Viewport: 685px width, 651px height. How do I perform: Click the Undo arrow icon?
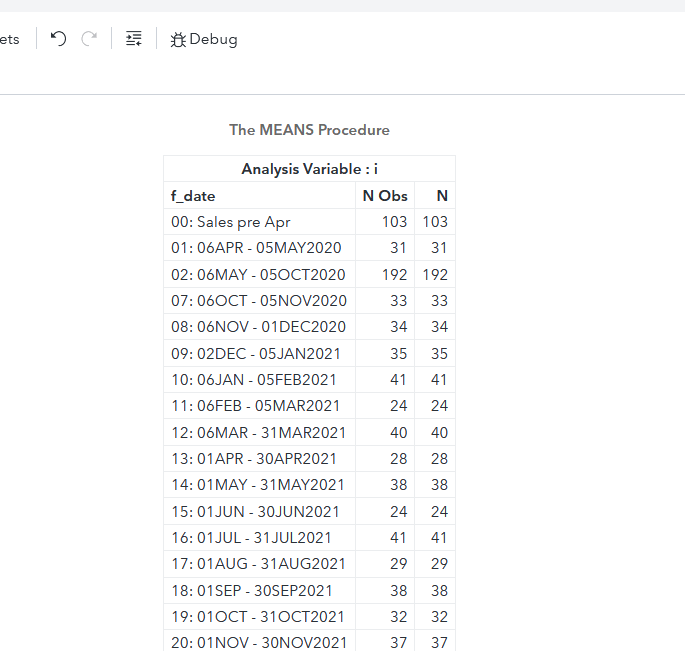pyautogui.click(x=59, y=39)
